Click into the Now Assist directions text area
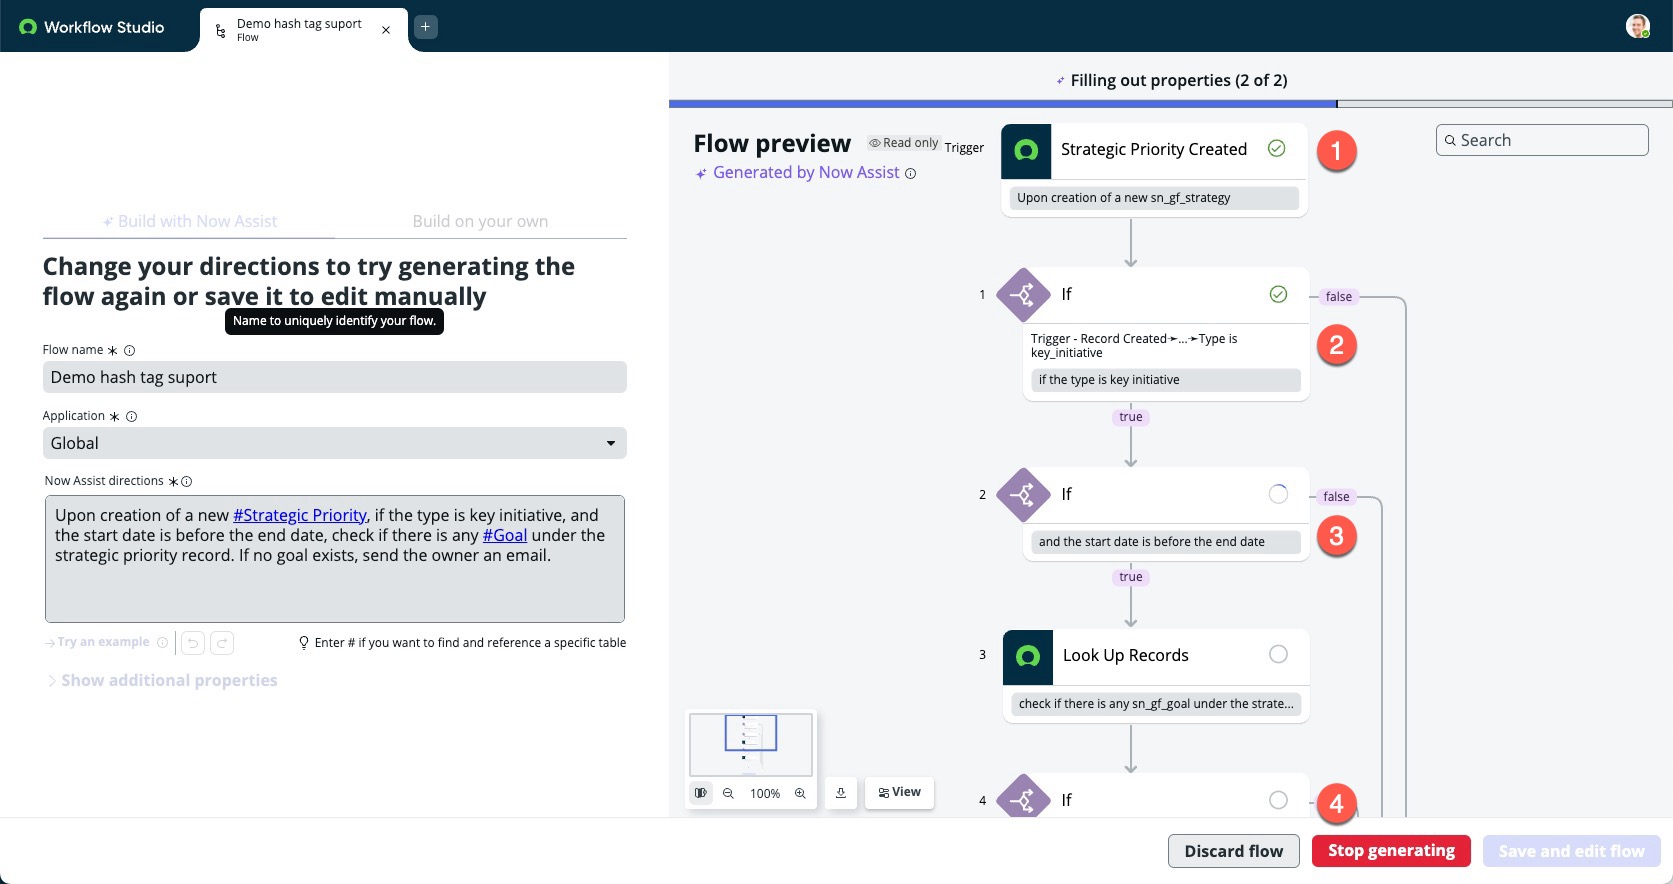This screenshot has width=1673, height=884. pyautogui.click(x=335, y=559)
